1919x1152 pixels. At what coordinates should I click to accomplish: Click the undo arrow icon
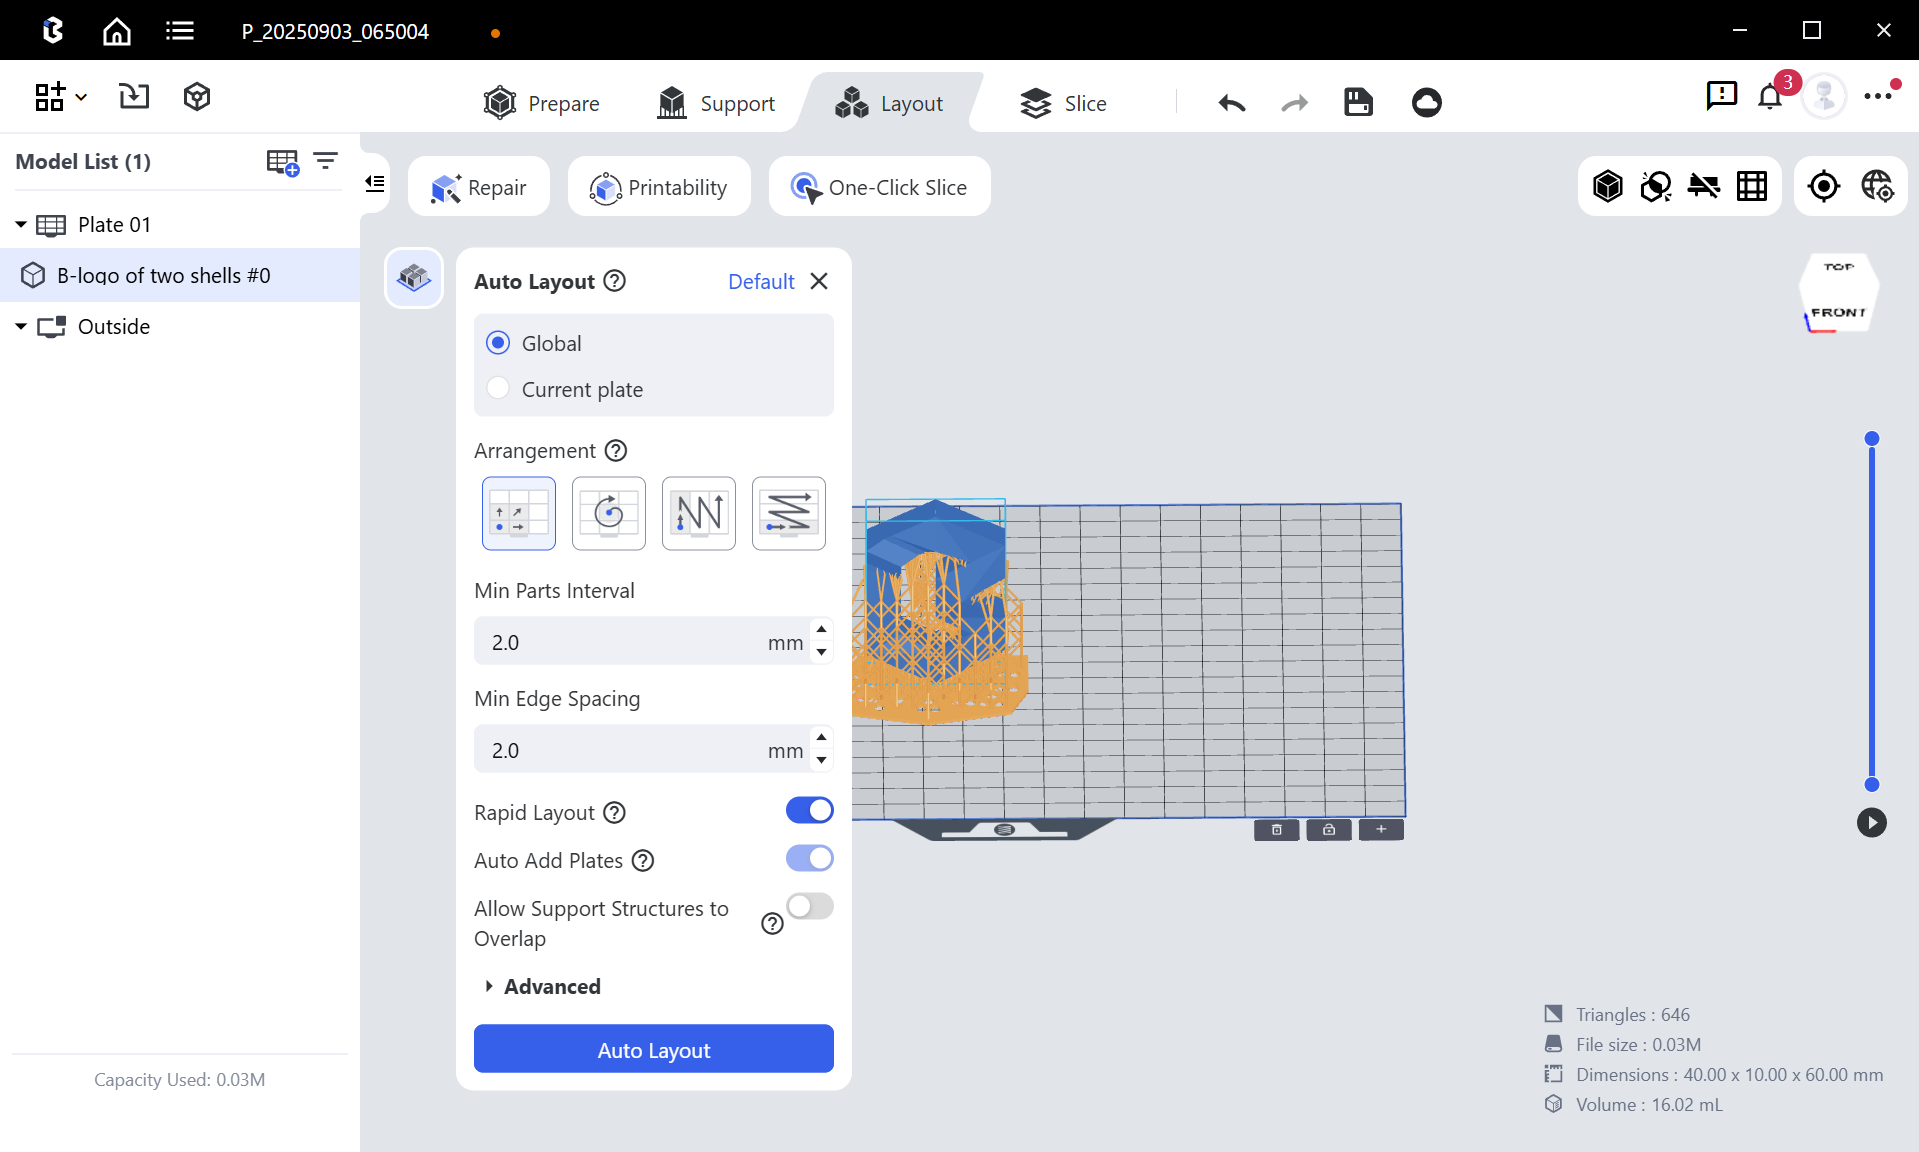1232,102
